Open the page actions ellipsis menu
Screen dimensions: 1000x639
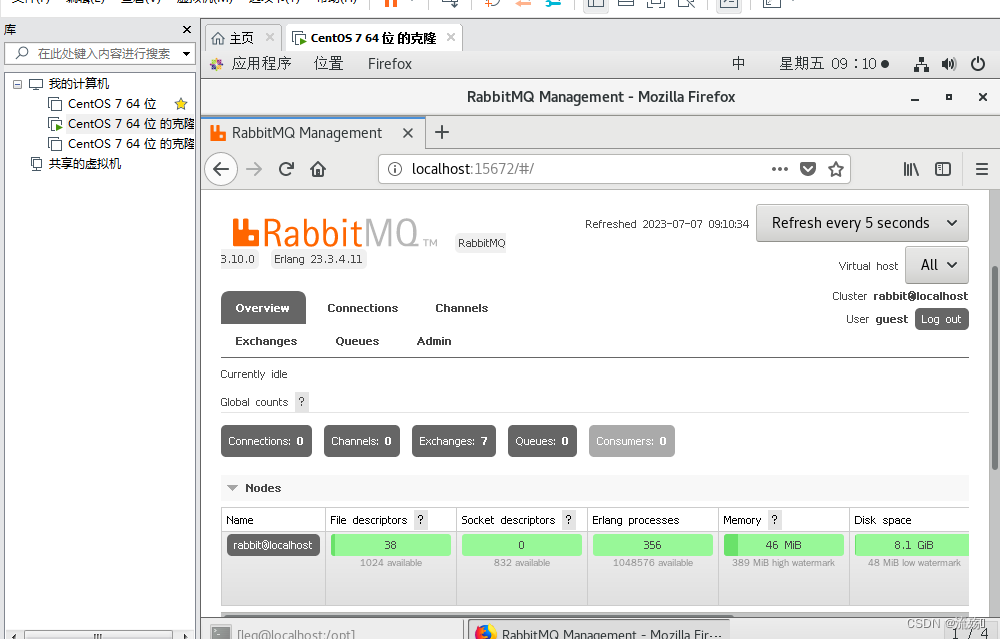779,169
